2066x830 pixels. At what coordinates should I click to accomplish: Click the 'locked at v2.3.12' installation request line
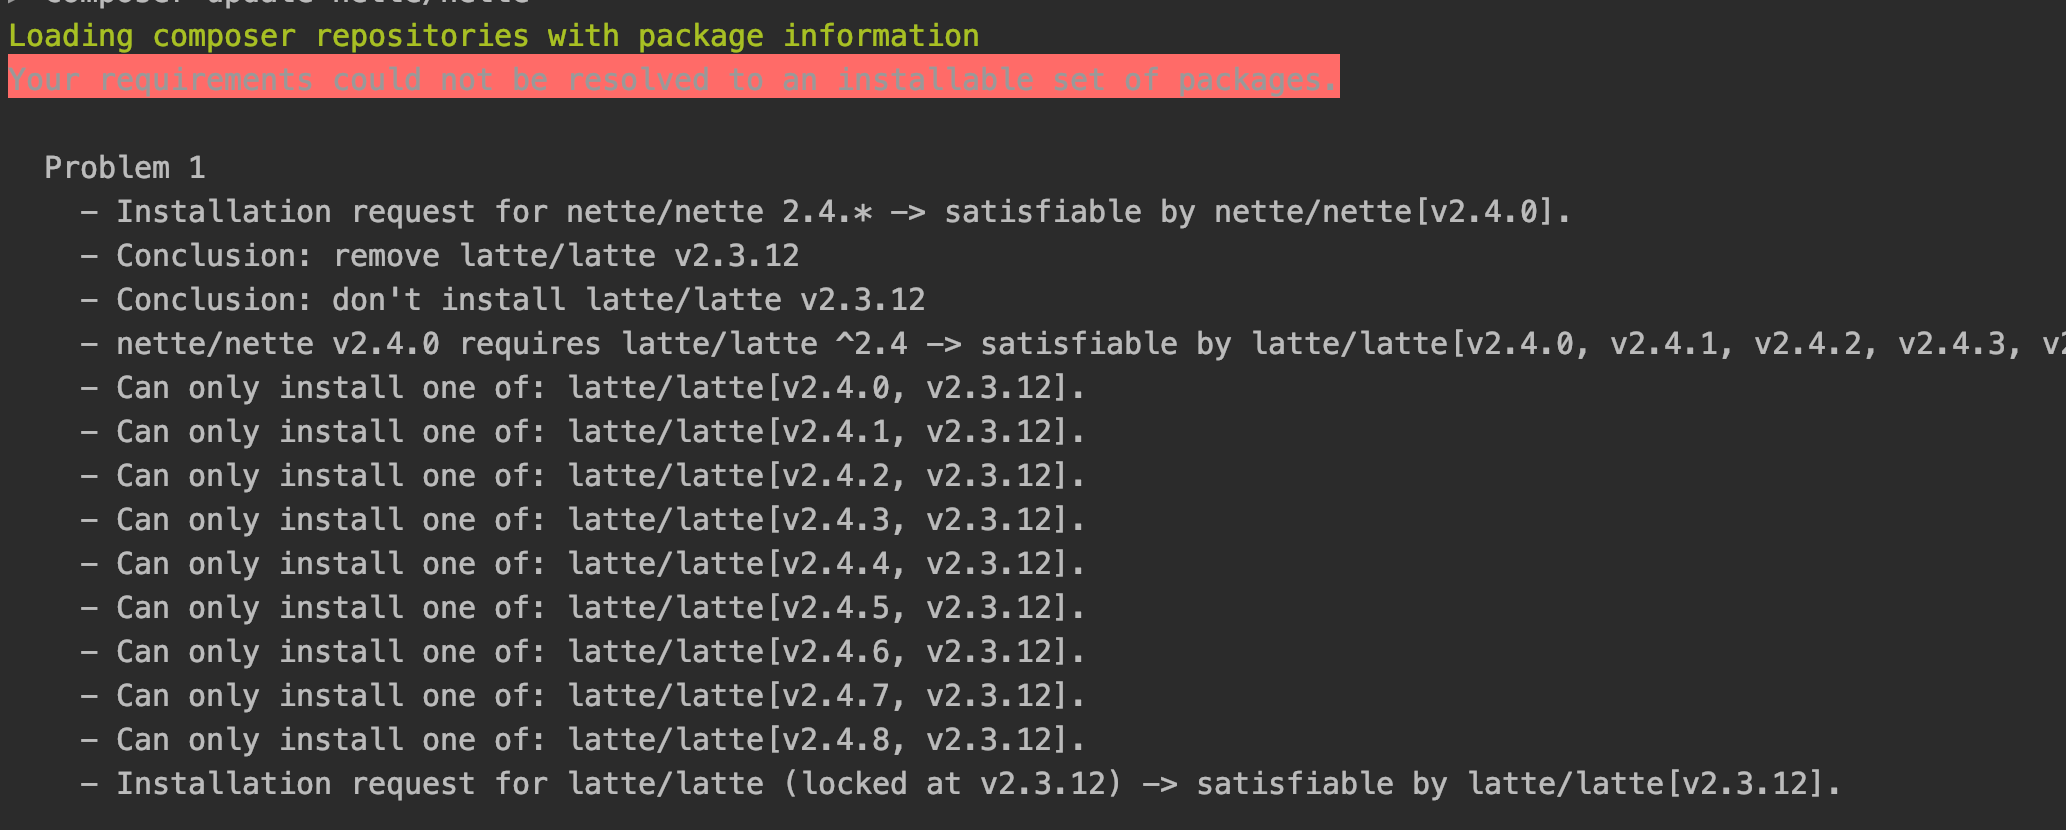tap(961, 784)
